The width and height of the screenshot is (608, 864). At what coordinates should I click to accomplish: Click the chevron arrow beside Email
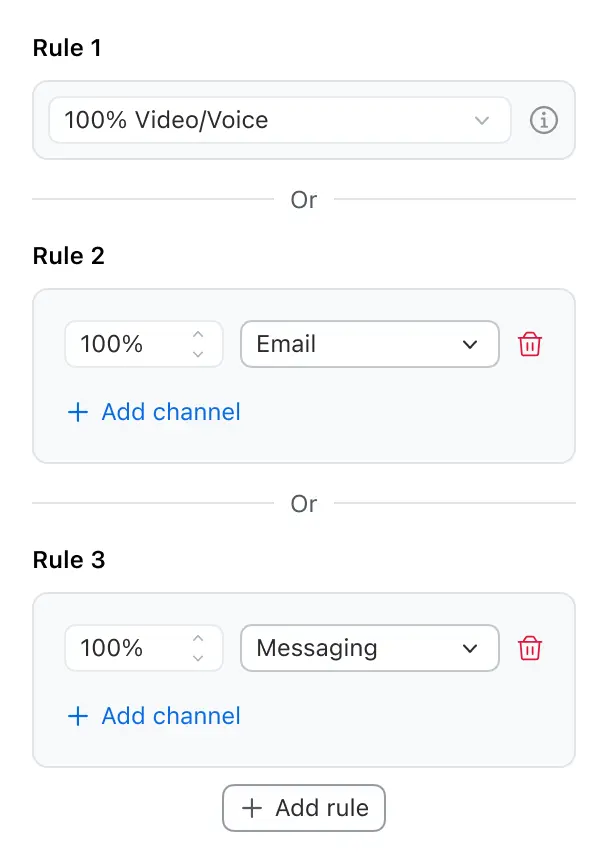[470, 345]
